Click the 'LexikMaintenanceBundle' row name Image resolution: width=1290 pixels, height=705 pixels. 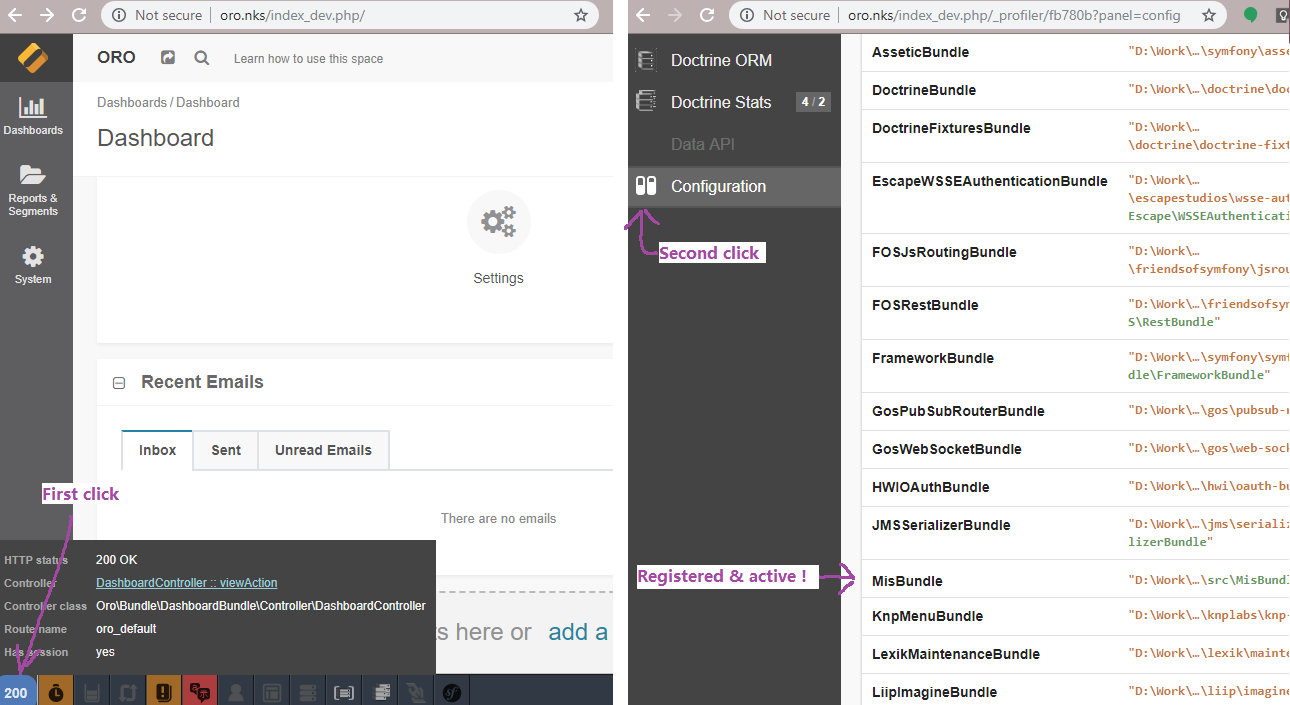tap(956, 654)
